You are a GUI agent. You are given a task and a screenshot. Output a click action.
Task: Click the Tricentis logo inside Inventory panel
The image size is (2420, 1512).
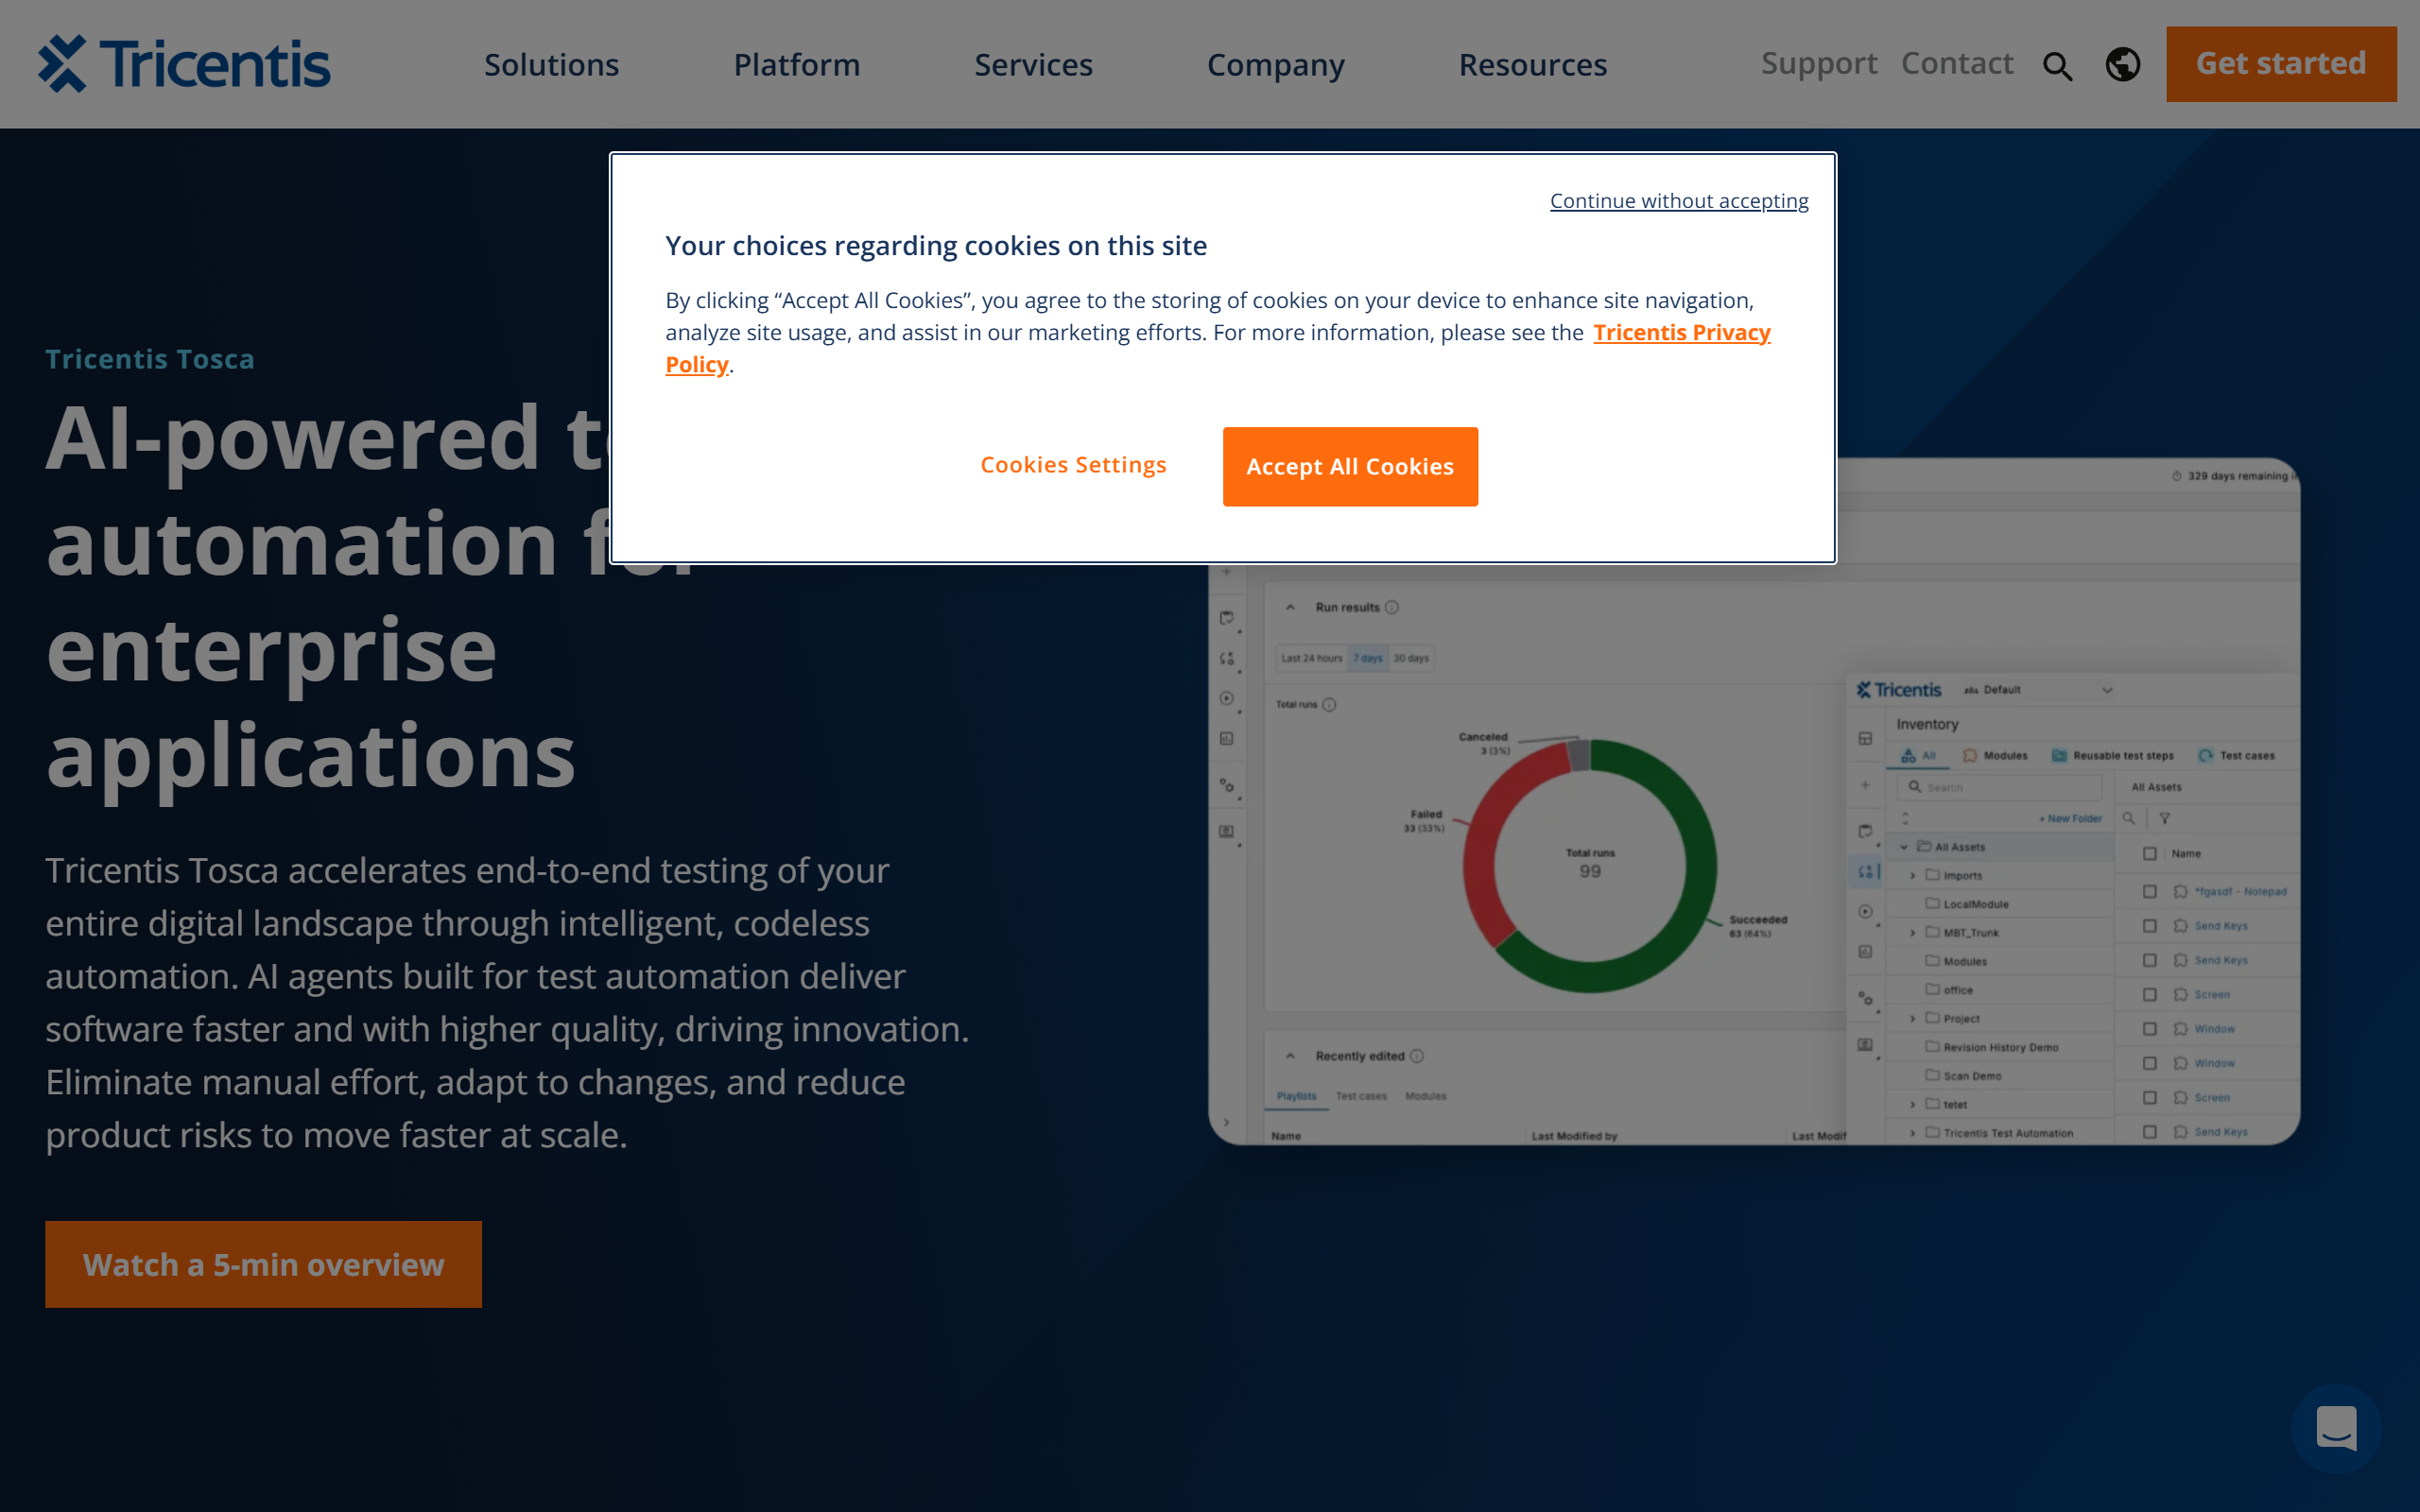[x=1899, y=690]
